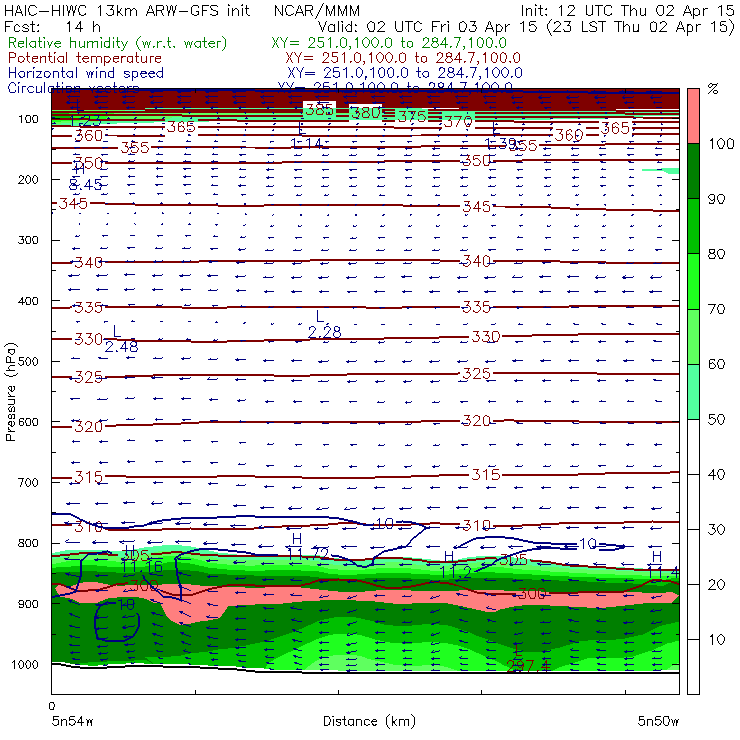The width and height of the screenshot is (740, 740).
Task: Click the '700' pressure axis tick label
Action: pyautogui.click(x=28, y=483)
